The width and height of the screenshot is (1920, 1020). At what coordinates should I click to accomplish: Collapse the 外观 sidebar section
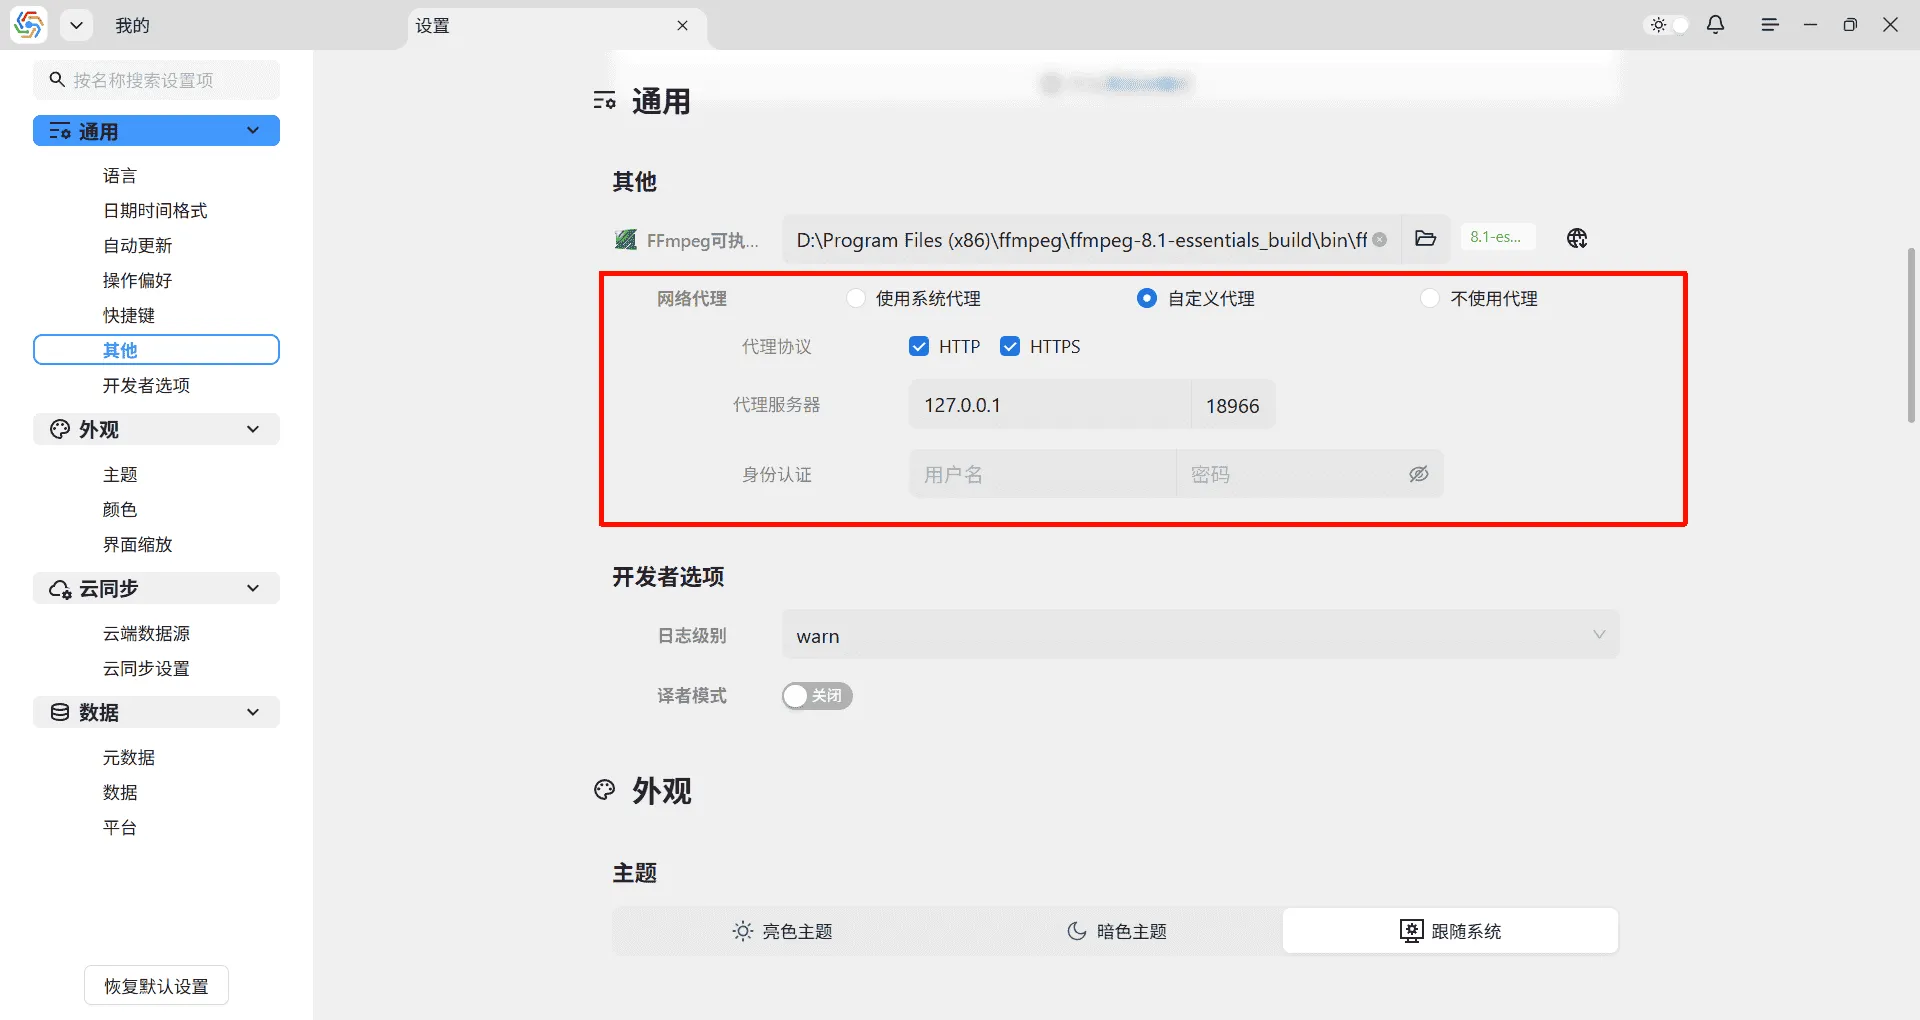(x=253, y=429)
